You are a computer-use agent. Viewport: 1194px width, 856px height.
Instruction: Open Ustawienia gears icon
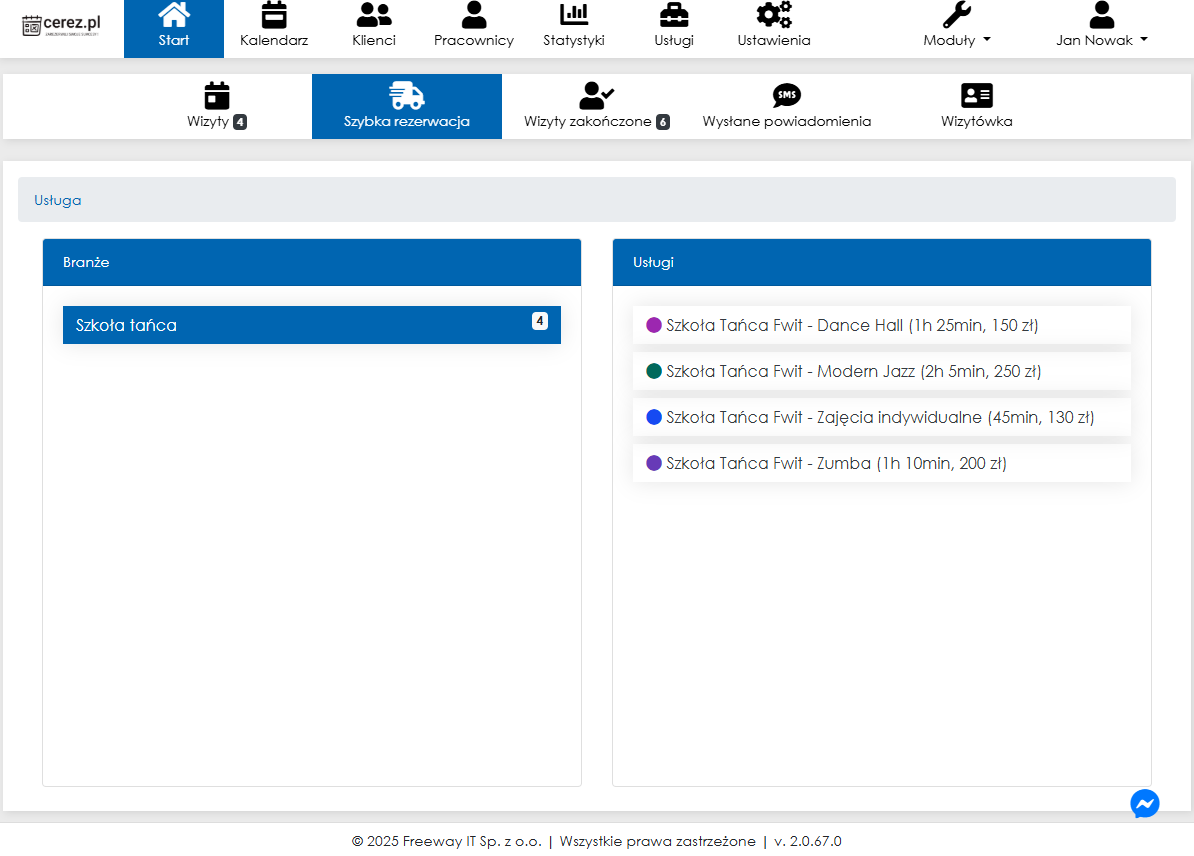click(x=774, y=16)
